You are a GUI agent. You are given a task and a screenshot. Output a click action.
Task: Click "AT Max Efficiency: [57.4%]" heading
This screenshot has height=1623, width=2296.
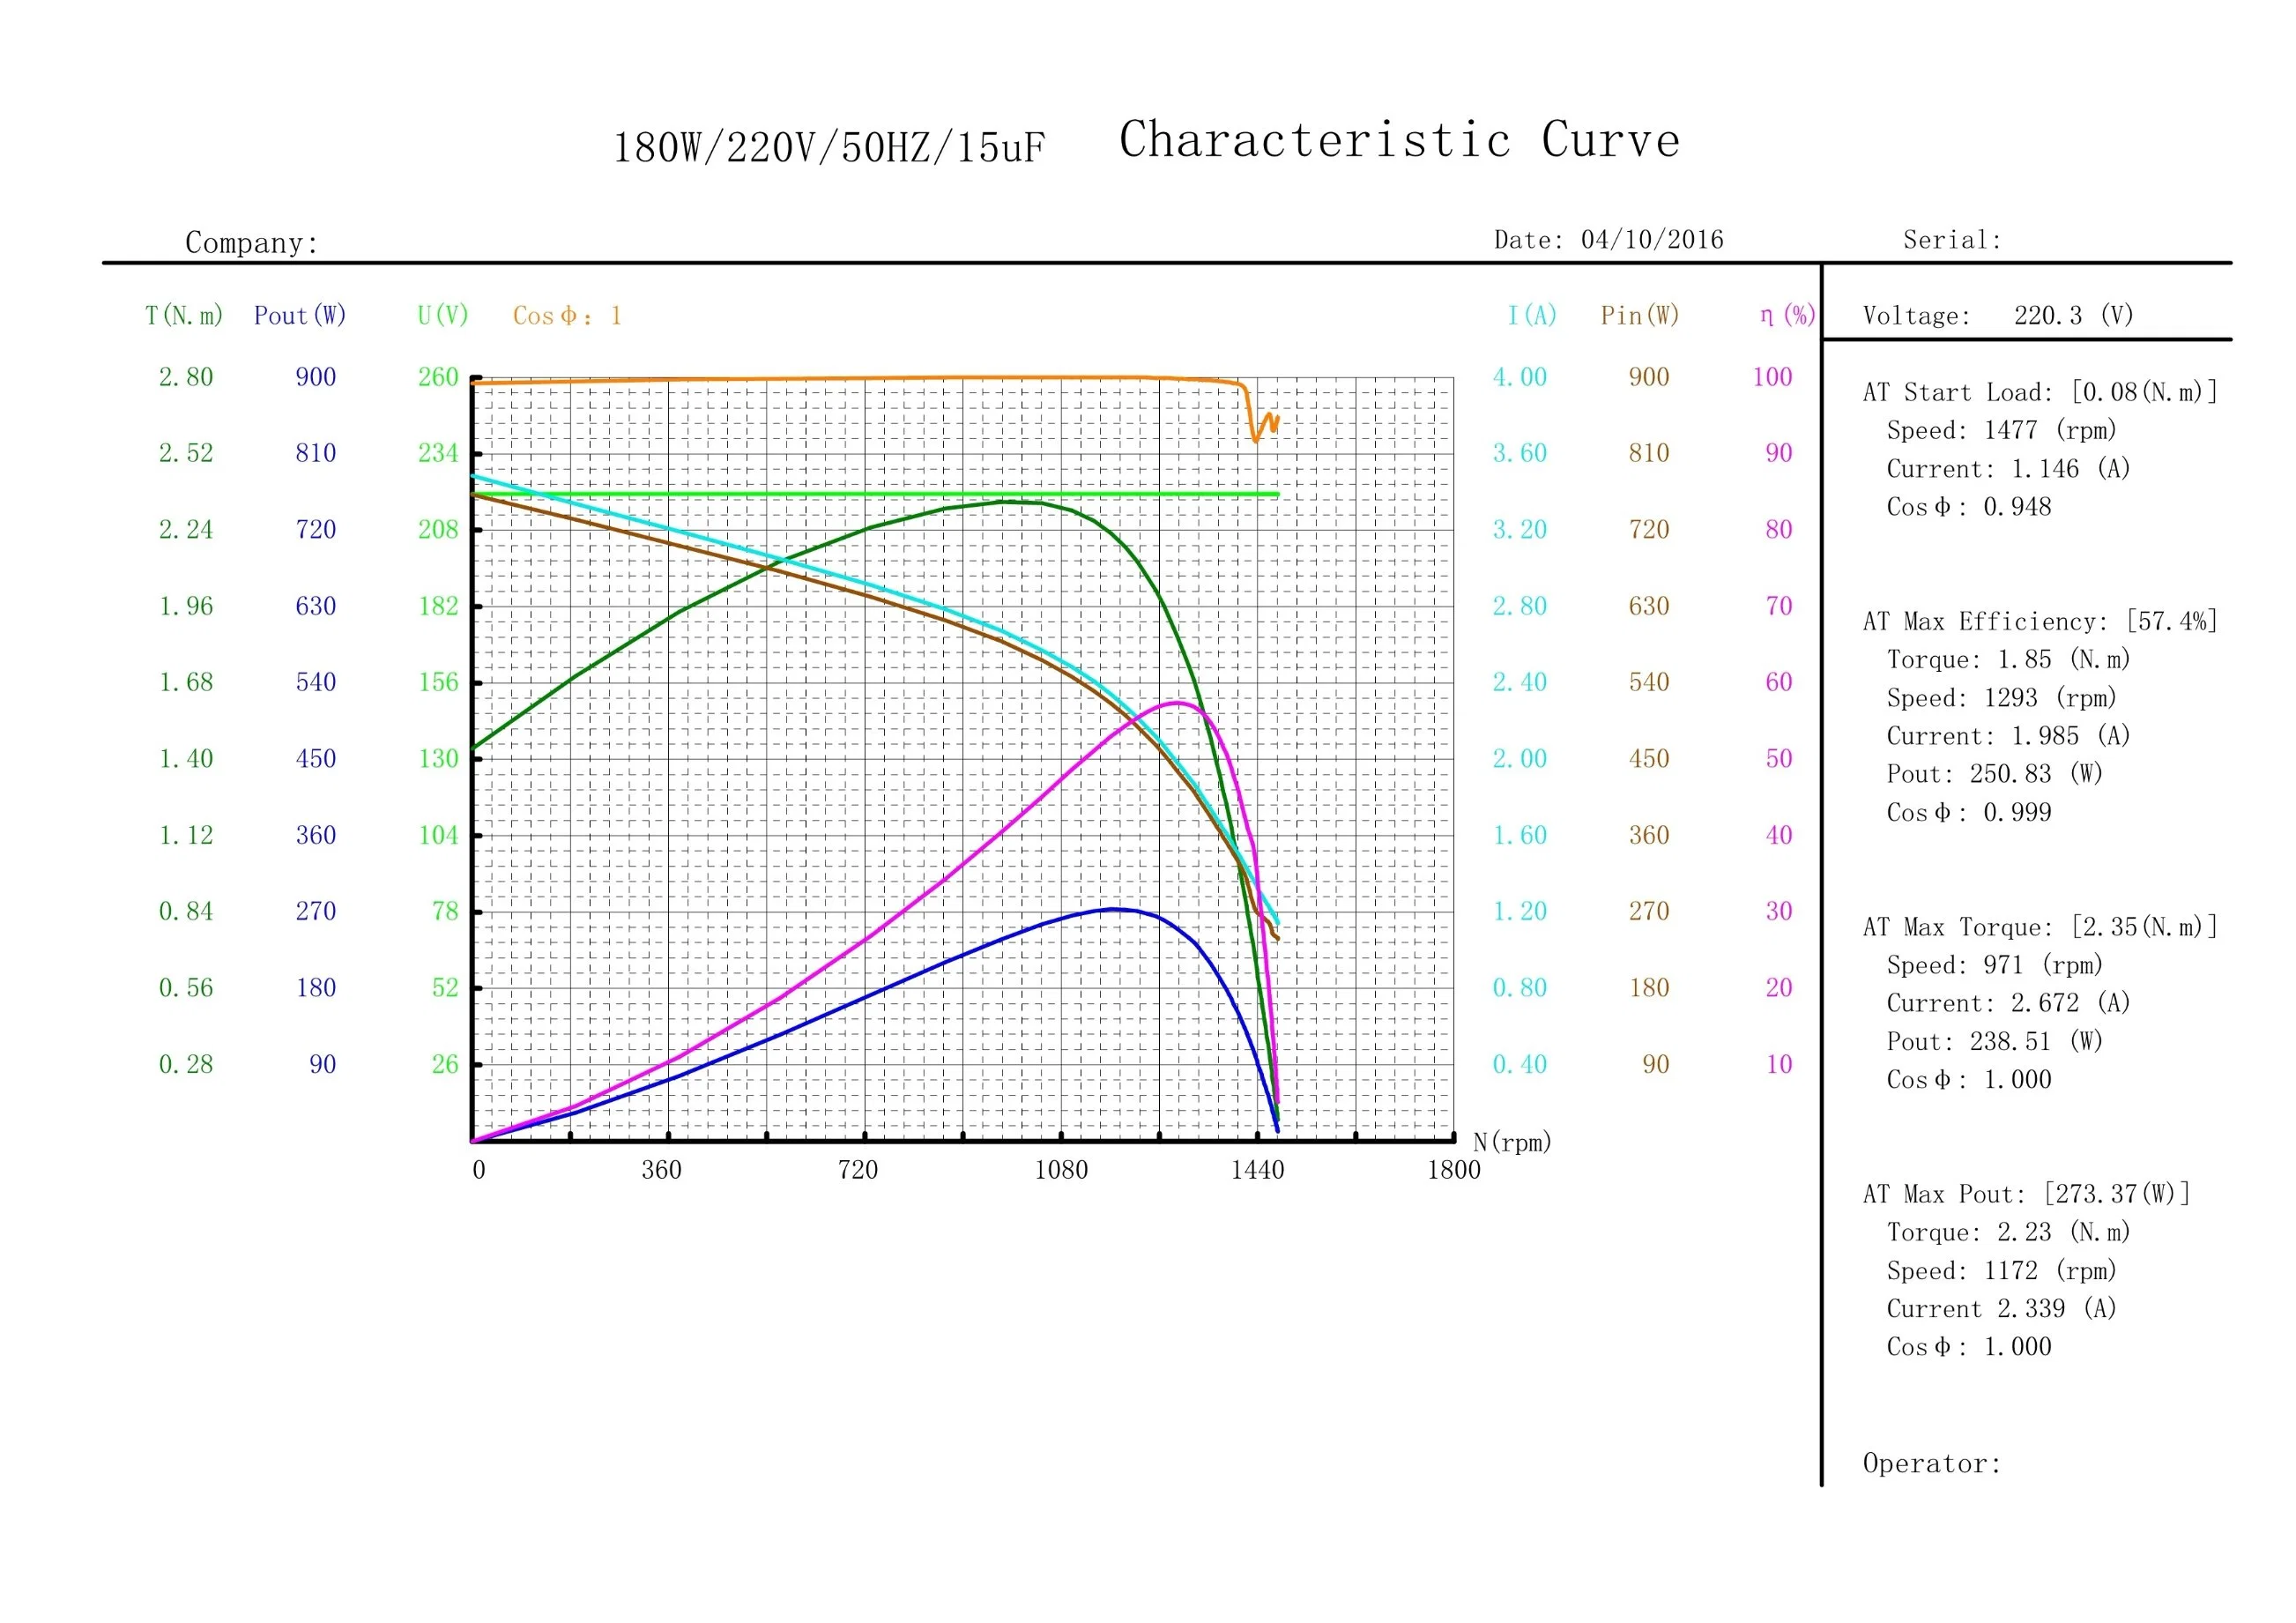coord(2040,622)
